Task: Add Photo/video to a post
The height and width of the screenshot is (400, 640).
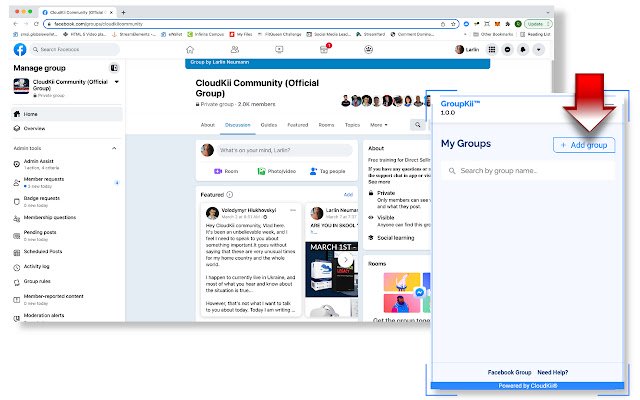Action: 277,171
